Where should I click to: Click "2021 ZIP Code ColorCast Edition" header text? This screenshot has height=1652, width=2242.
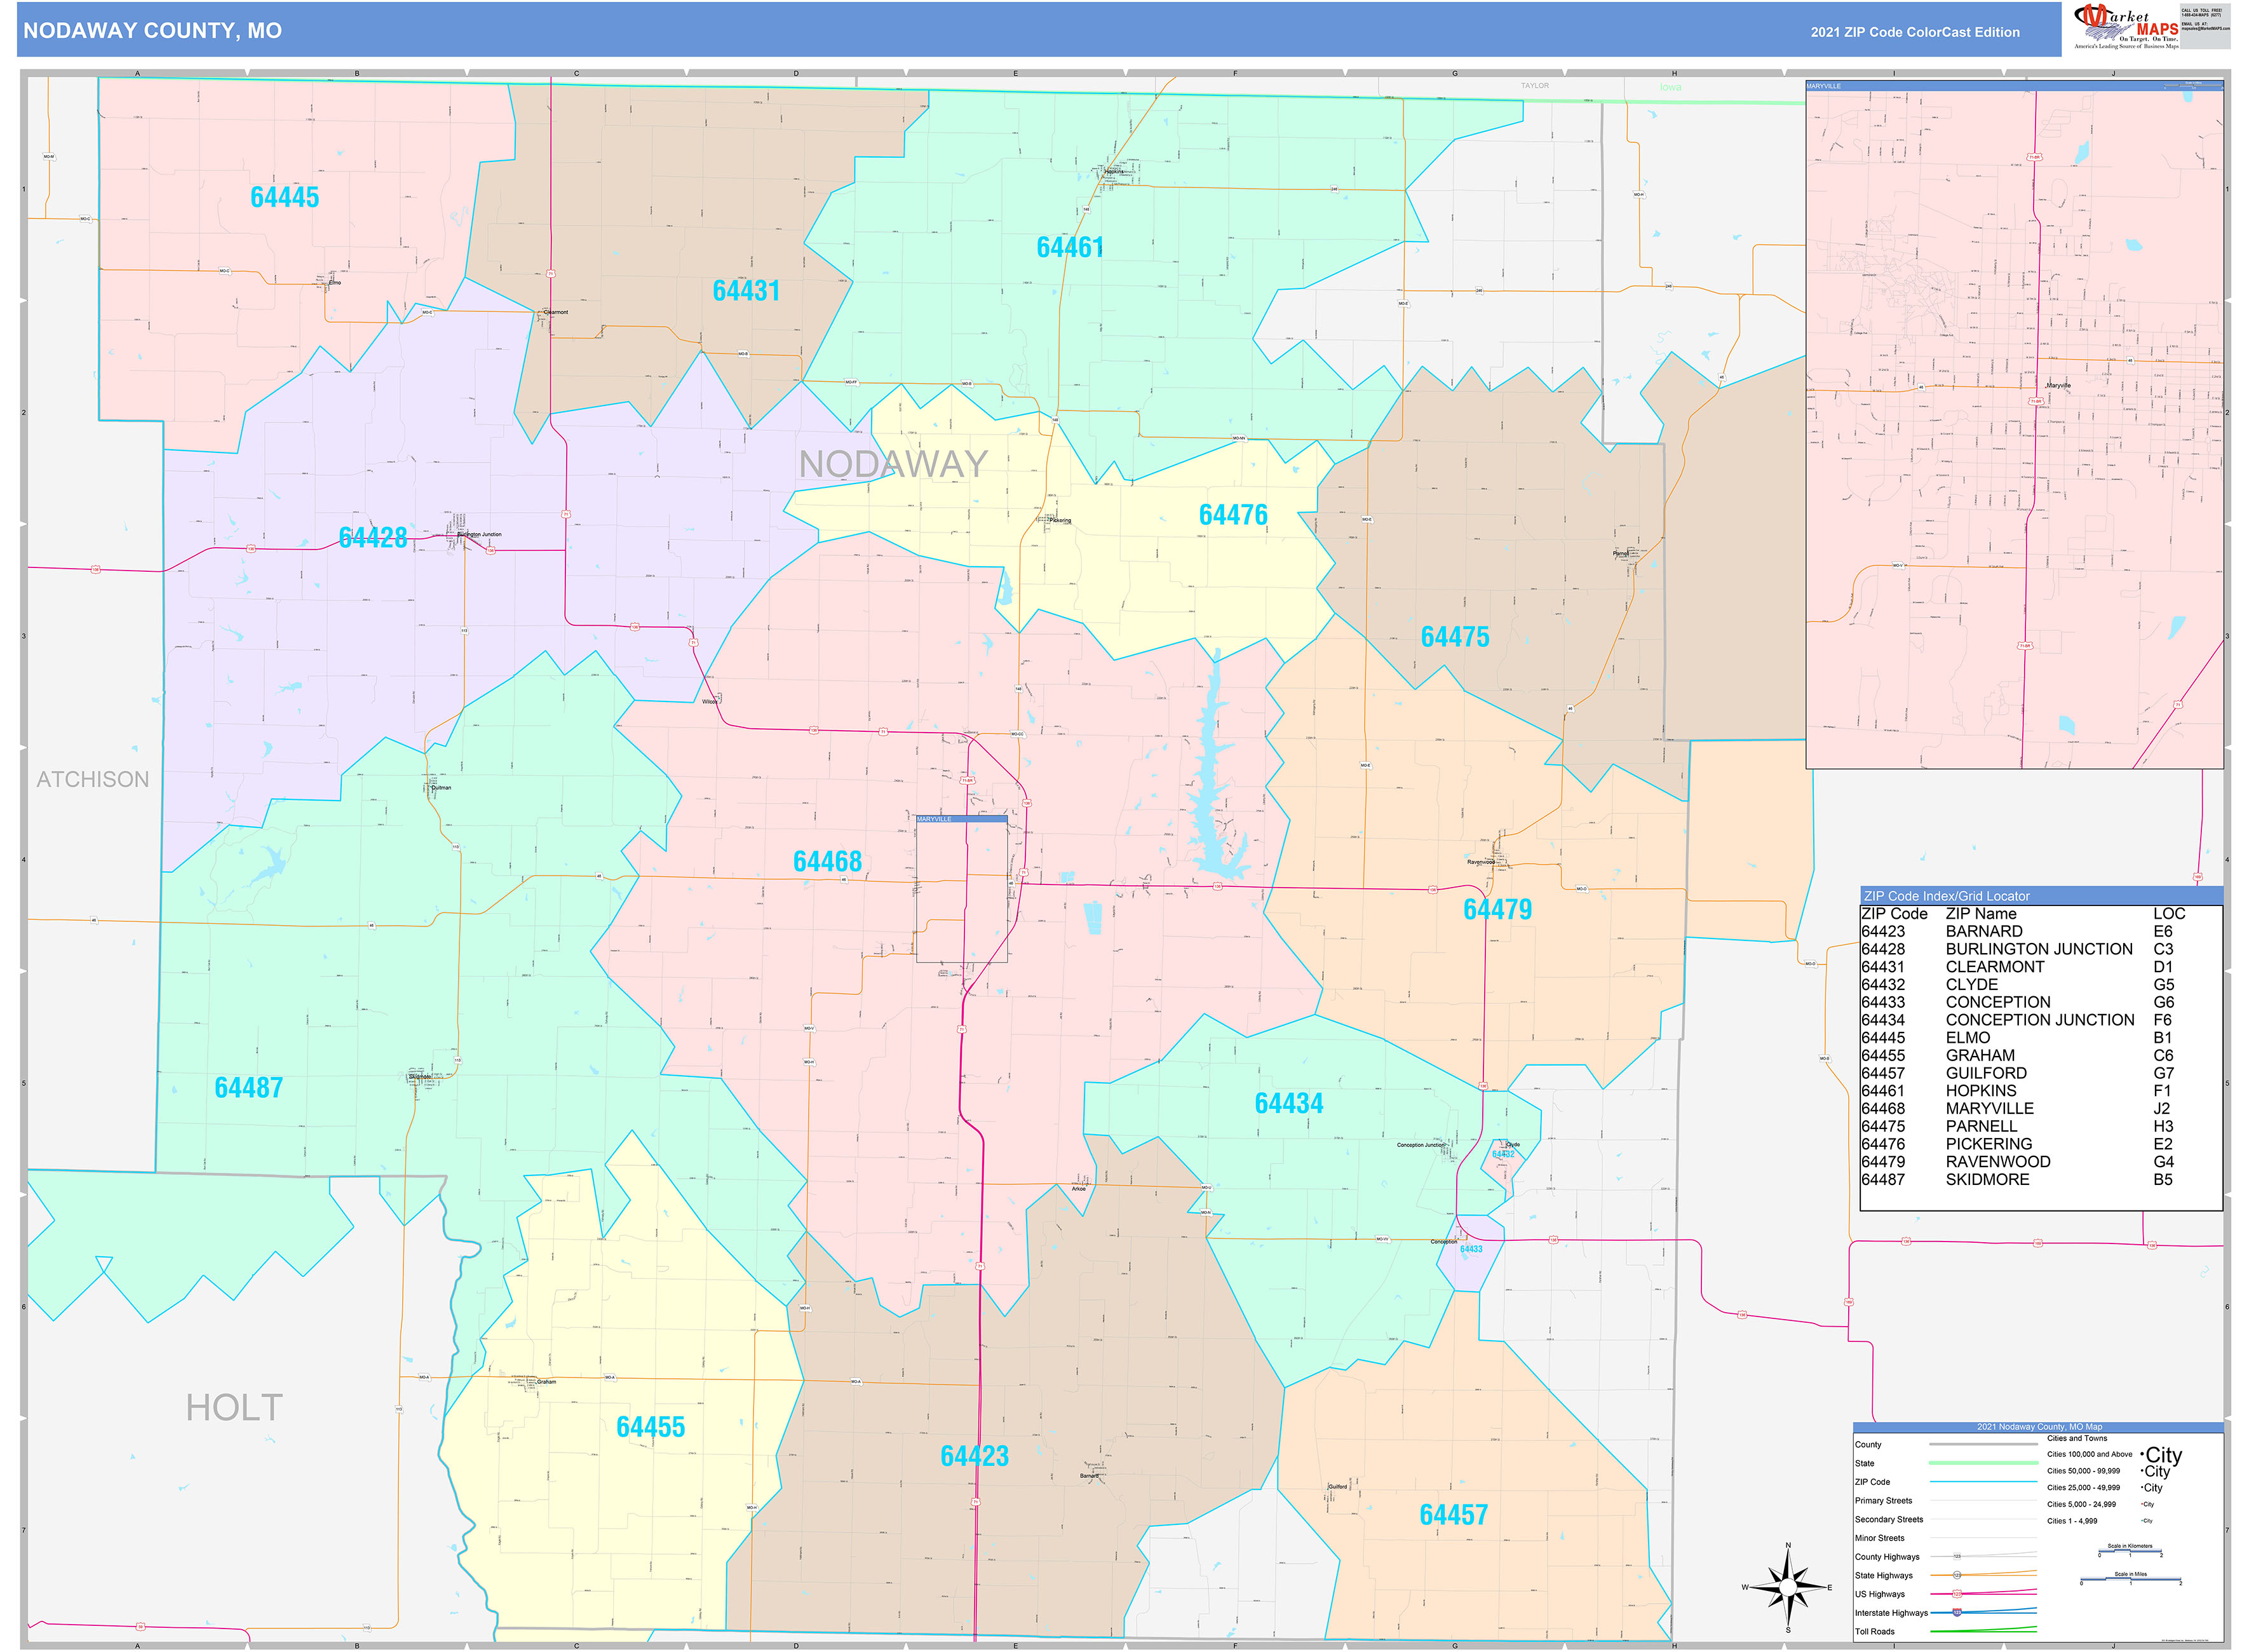click(x=1914, y=32)
